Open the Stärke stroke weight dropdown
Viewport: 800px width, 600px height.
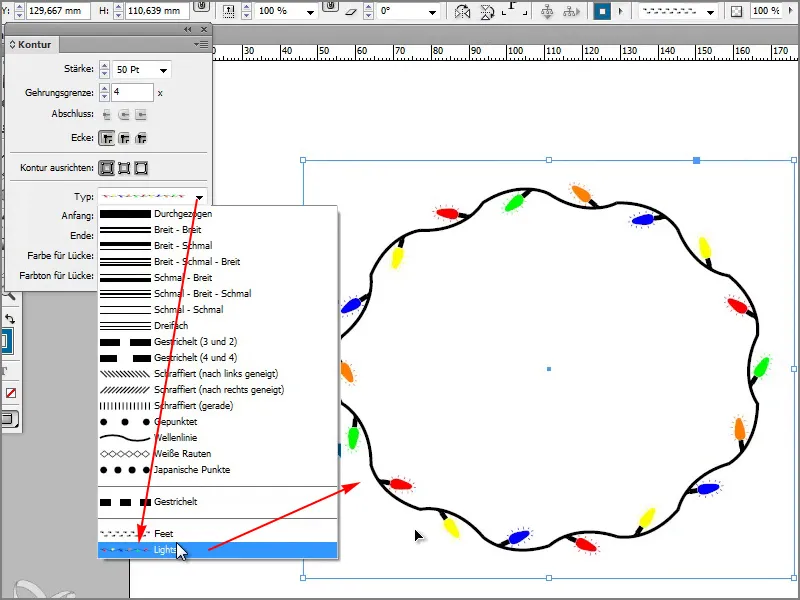[164, 70]
